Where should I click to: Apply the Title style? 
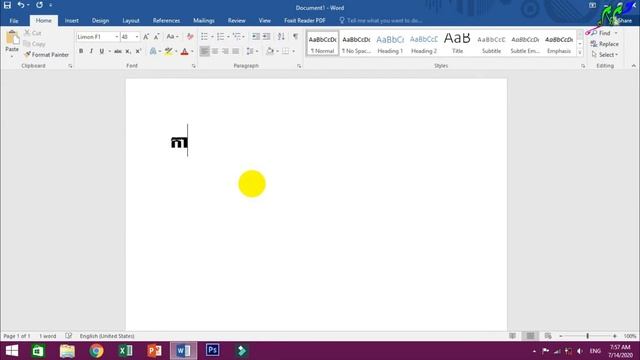(457, 43)
